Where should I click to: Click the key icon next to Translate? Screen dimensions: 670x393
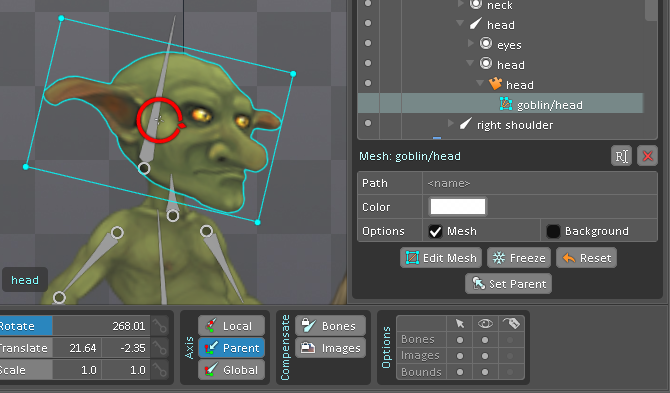160,348
